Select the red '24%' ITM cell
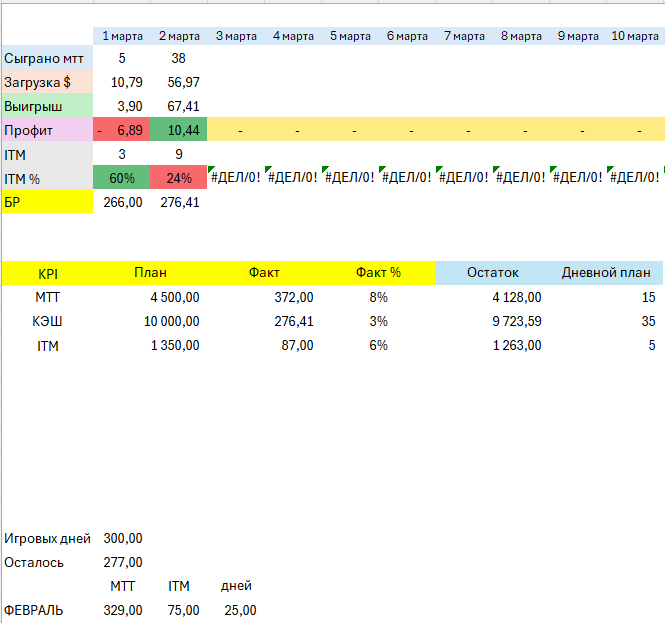 (x=179, y=178)
